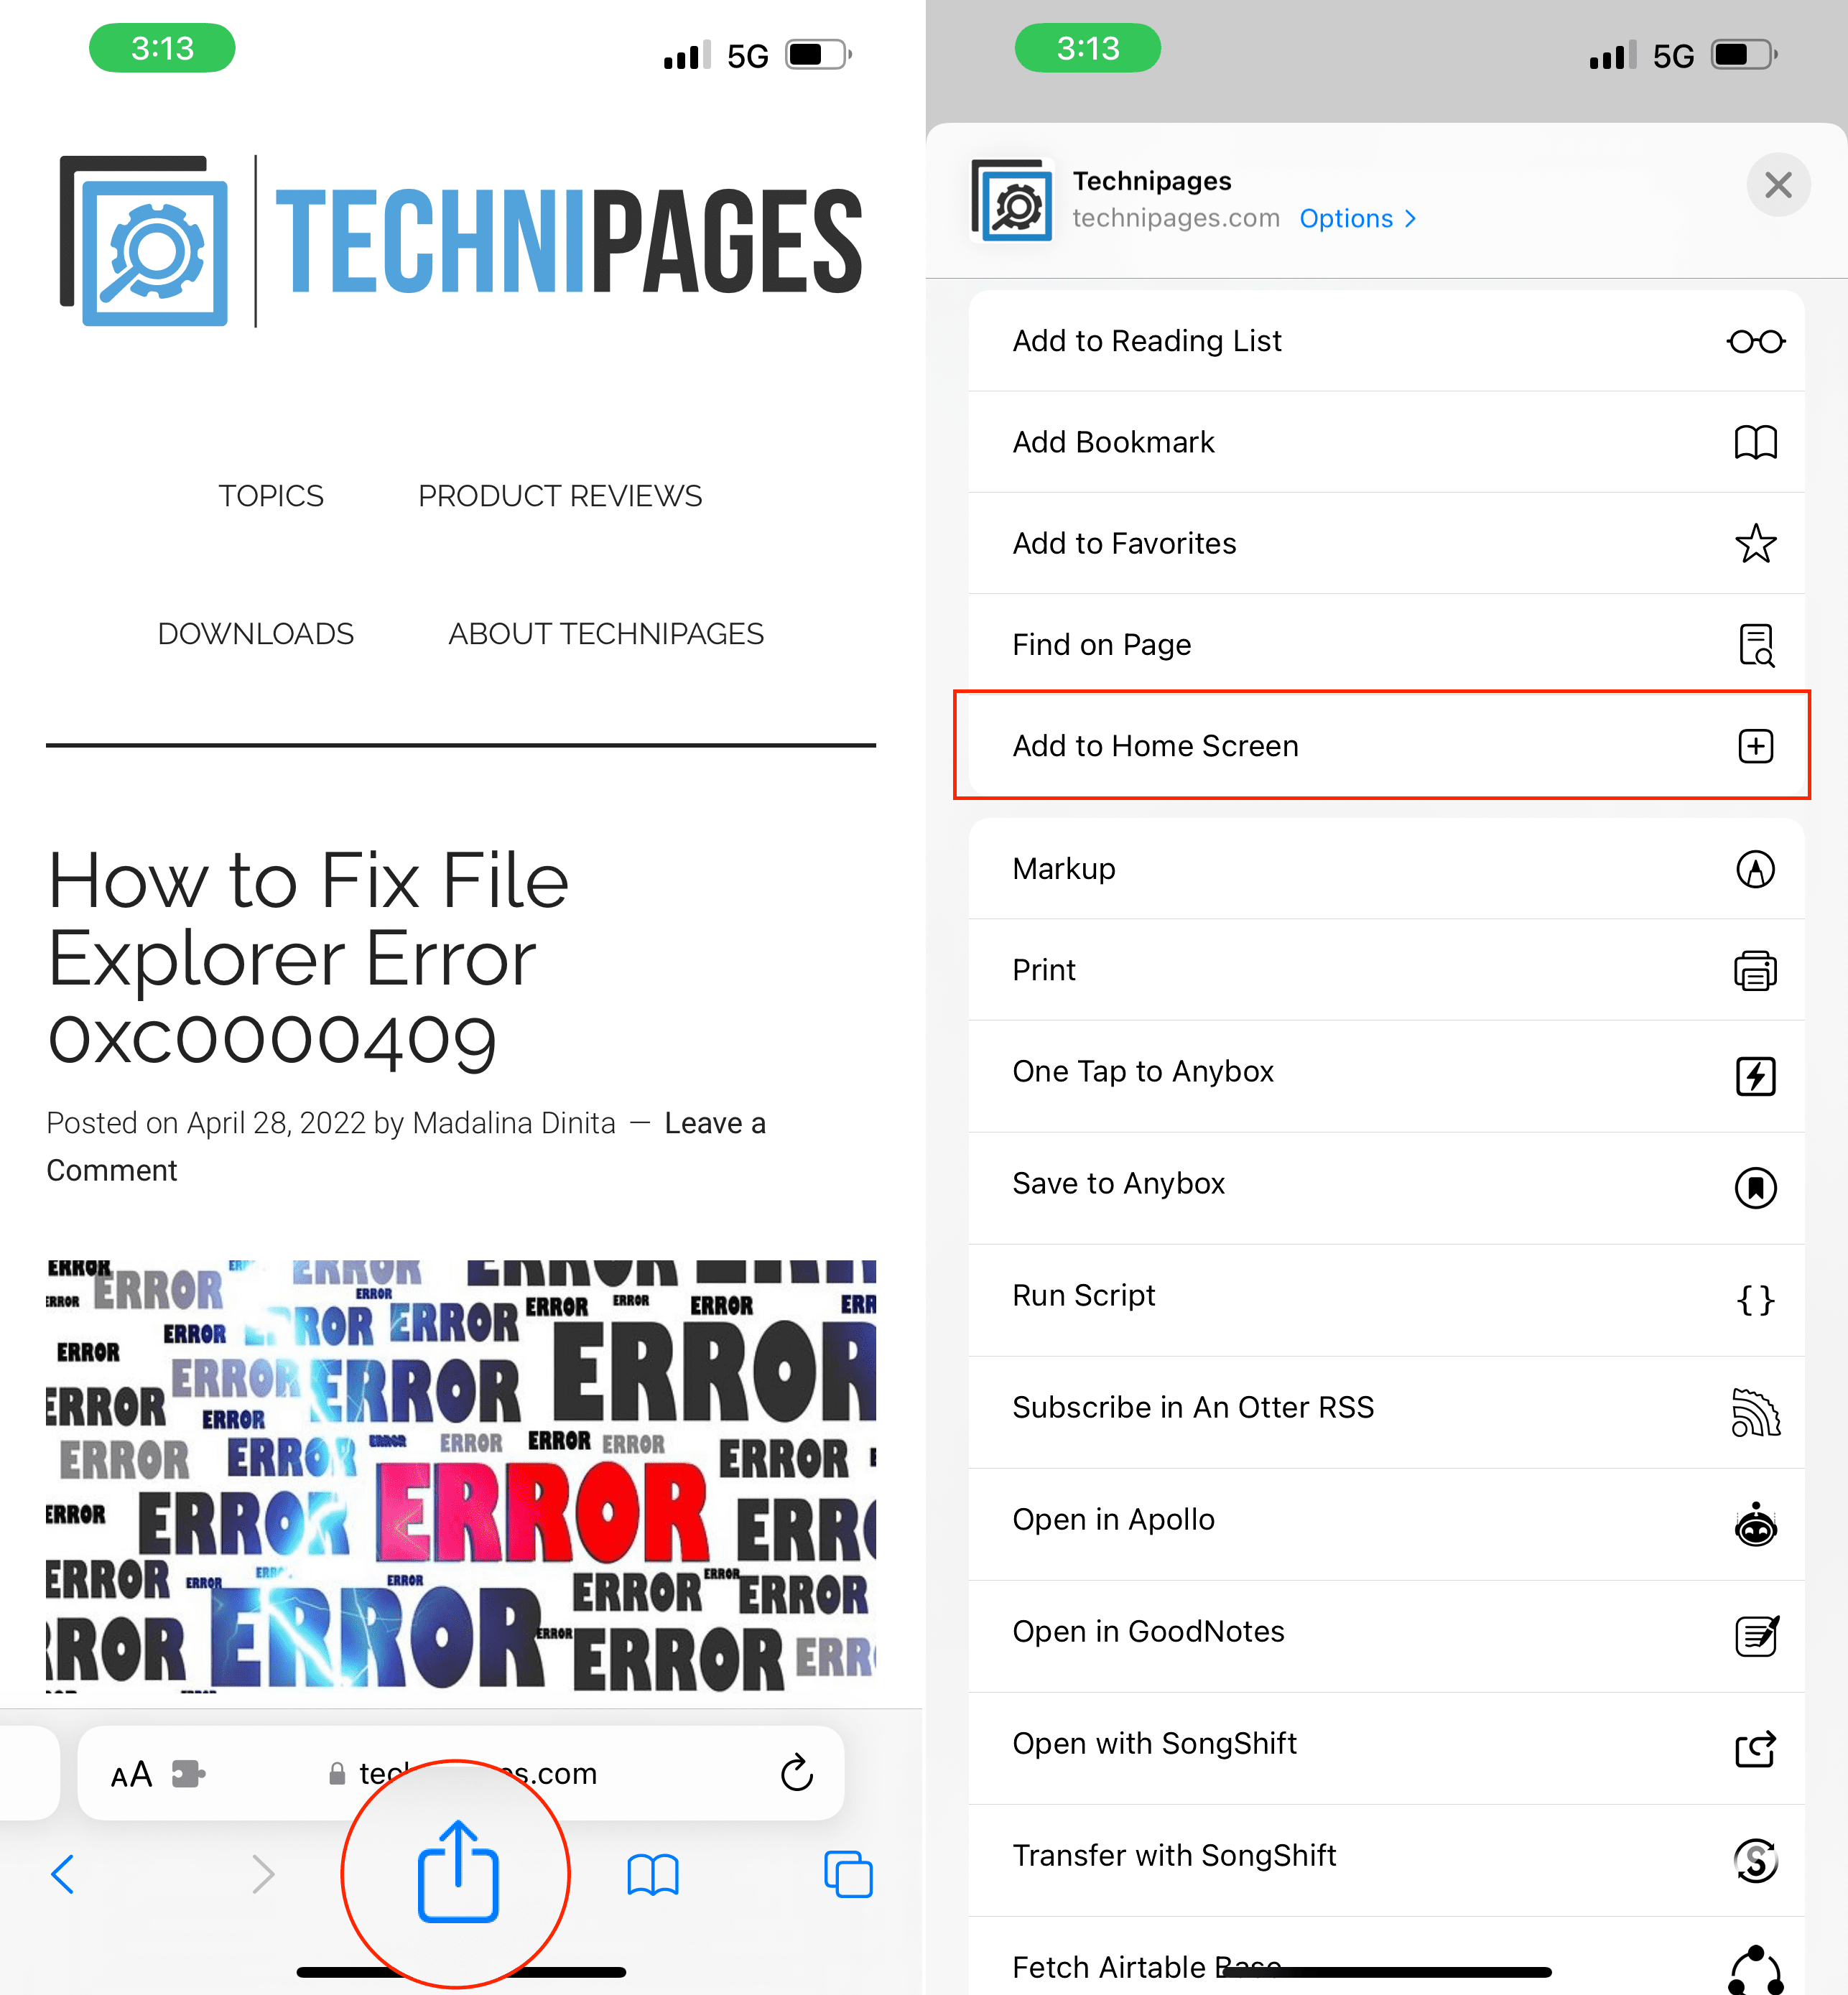Open the Leave a Comment link
Viewport: 1848px width, 1995px height.
406,1146
